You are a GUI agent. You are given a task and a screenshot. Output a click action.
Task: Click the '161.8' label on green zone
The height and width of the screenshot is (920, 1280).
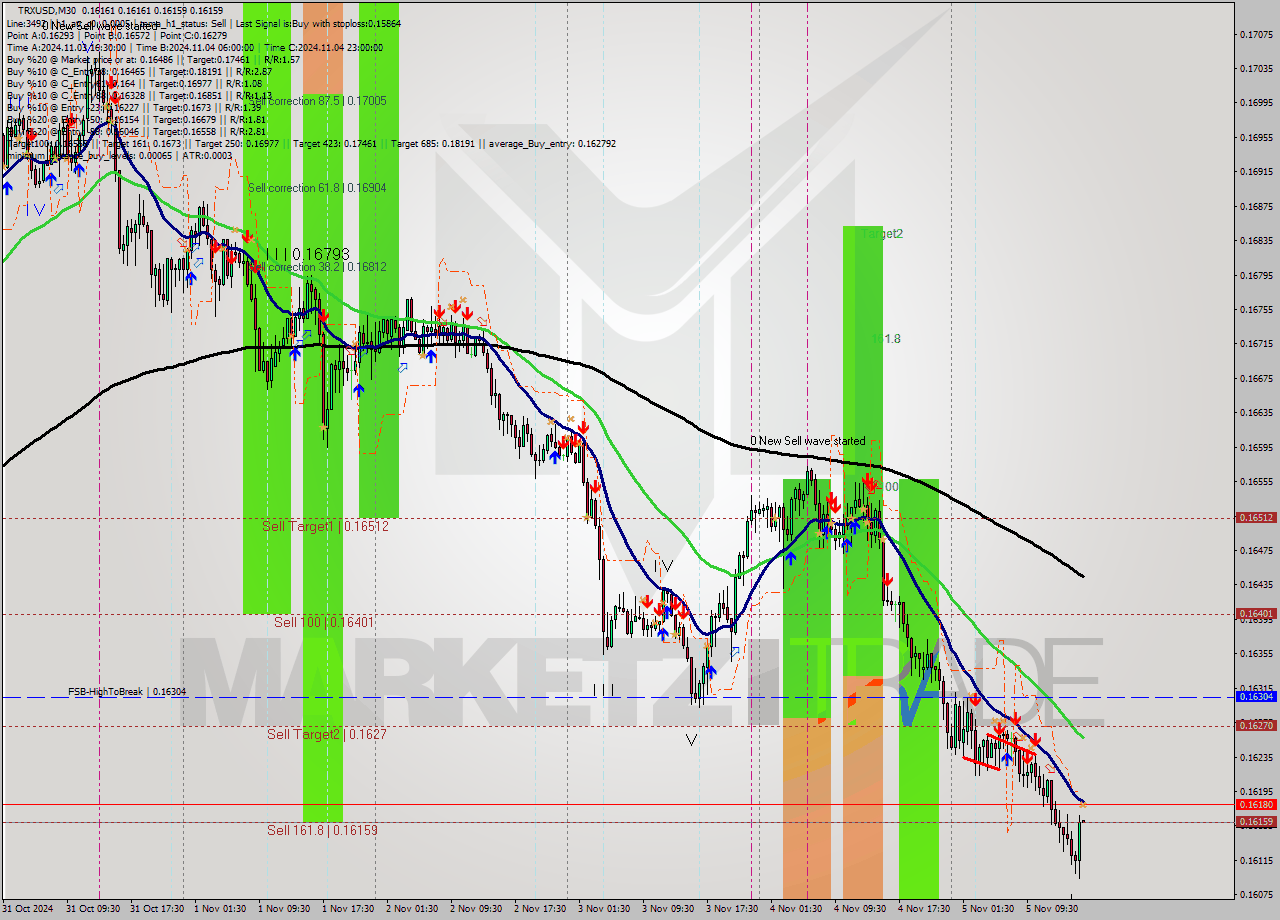tap(886, 339)
